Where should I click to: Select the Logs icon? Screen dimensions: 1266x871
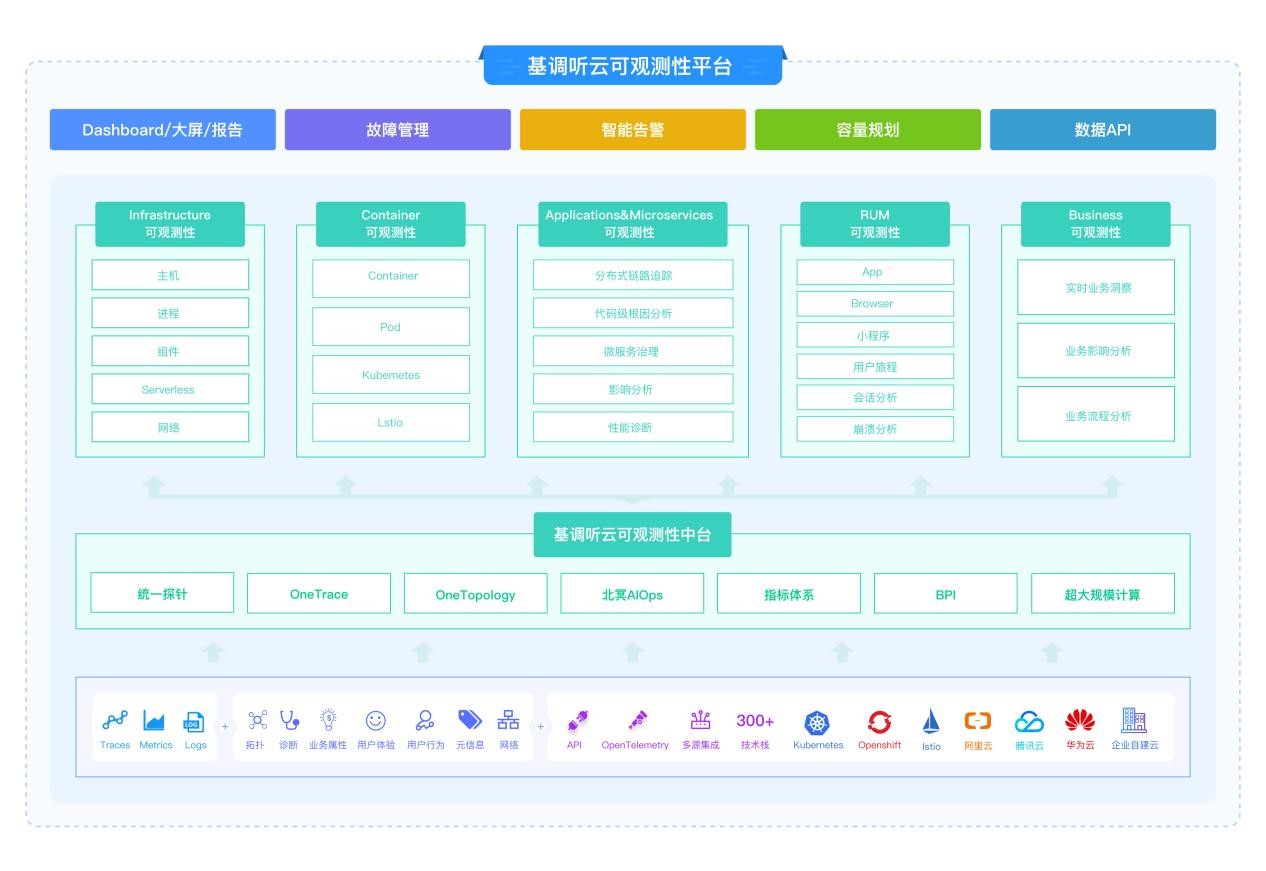(194, 722)
